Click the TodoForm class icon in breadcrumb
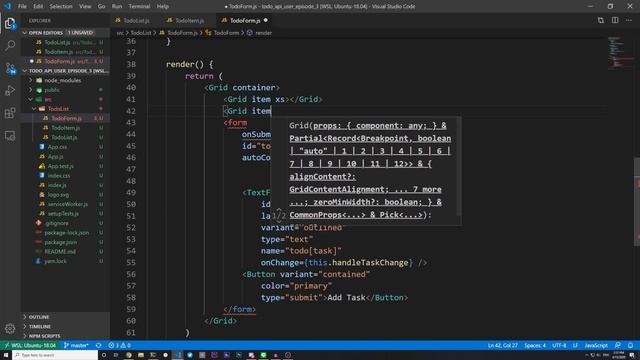 [x=208, y=33]
